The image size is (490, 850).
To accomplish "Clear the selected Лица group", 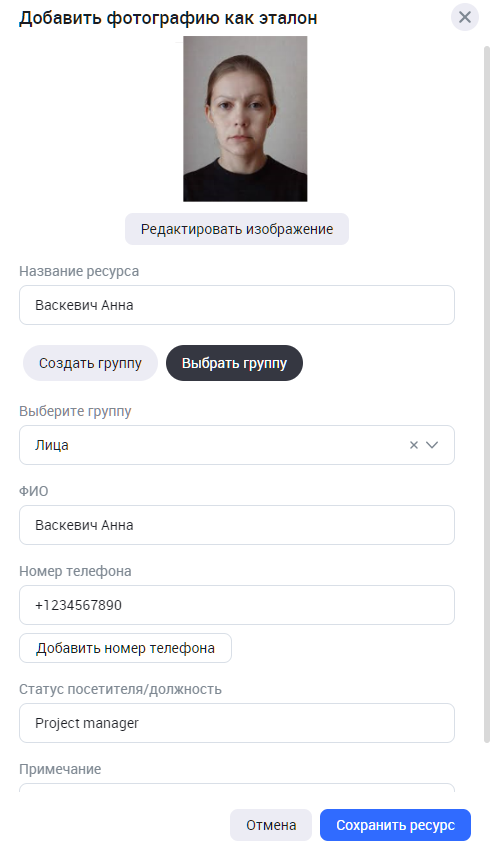I will (x=414, y=445).
